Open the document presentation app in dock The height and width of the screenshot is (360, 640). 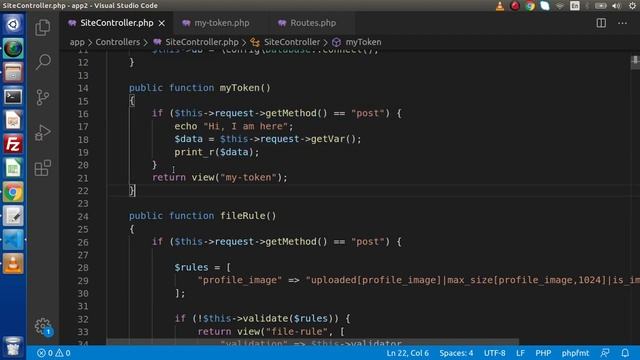[13, 120]
